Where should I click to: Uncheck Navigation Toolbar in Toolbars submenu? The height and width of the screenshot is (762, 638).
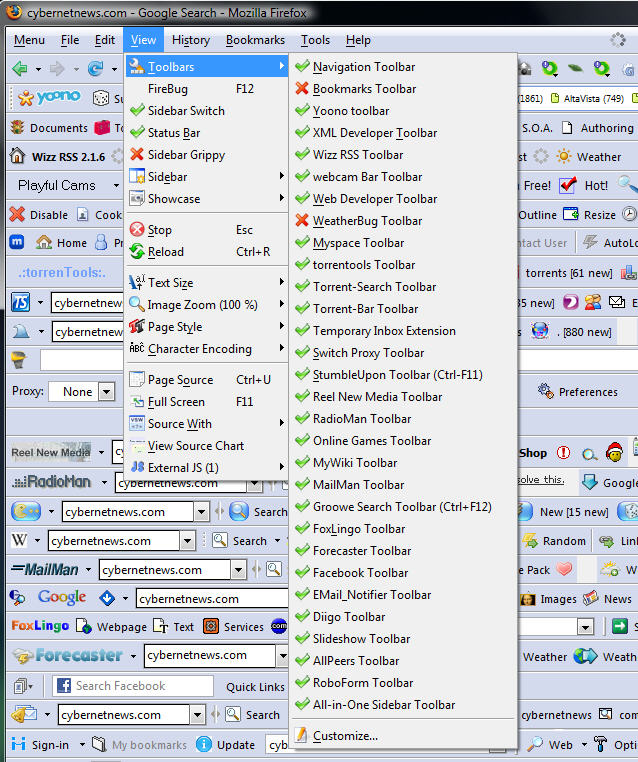tap(364, 67)
